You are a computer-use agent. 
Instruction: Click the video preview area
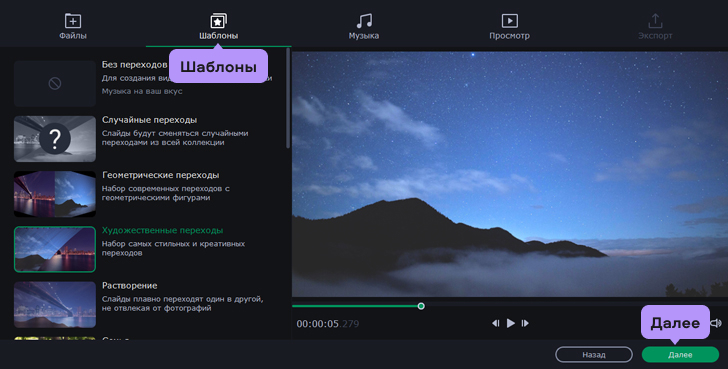pyautogui.click(x=510, y=174)
